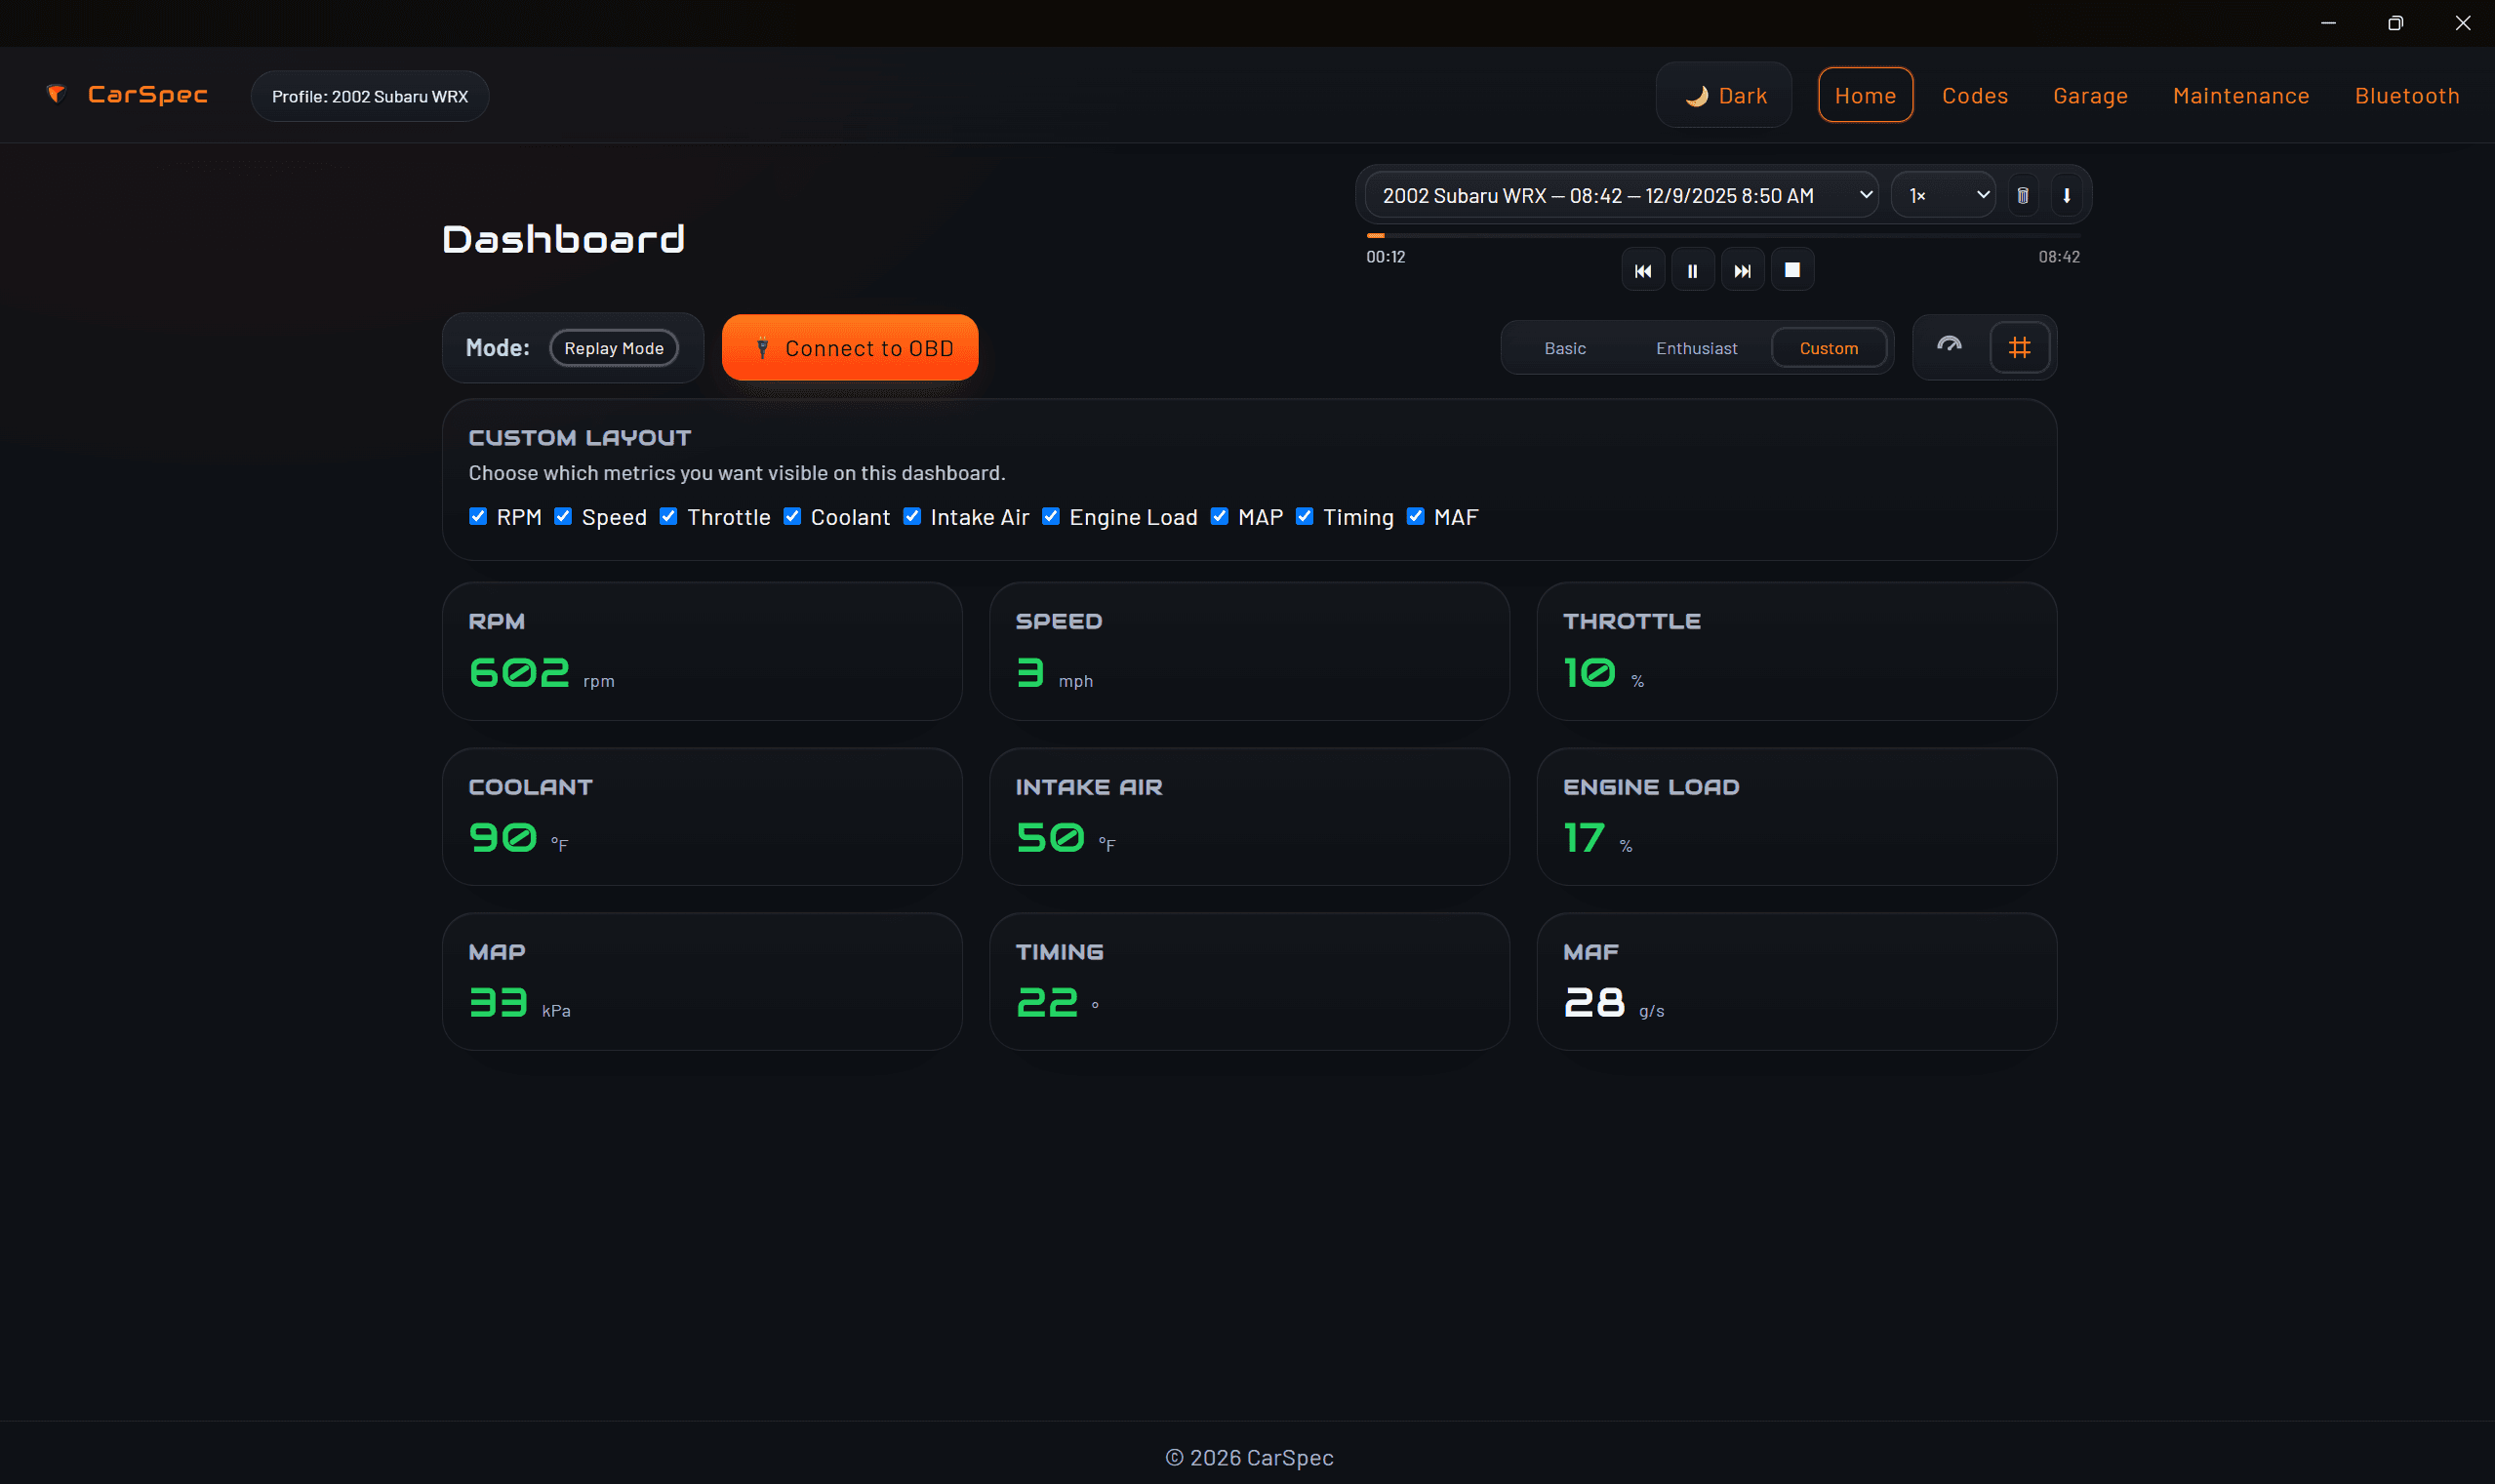Screen dimensions: 2495x1484
Task: Uncheck the MAP metric checkbox
Action: click(1220, 517)
